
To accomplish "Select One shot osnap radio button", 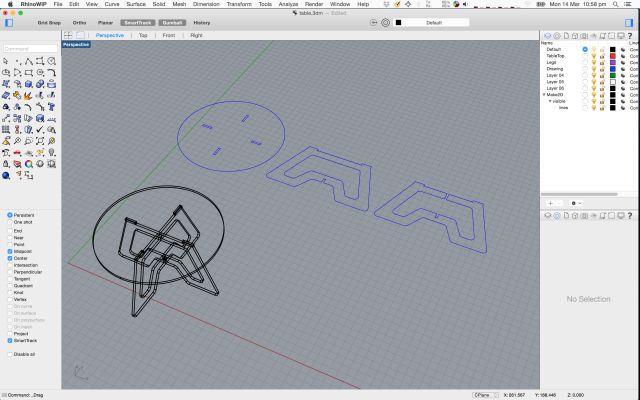I will [10, 222].
